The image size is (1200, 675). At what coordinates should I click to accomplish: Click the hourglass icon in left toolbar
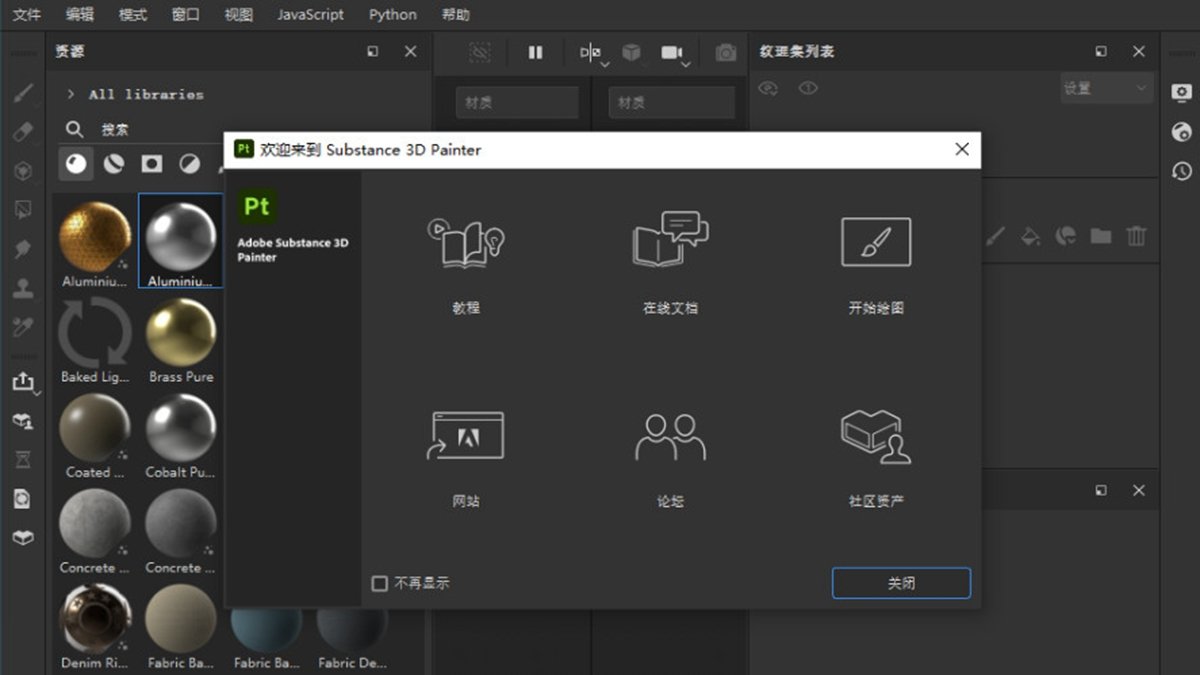pos(23,460)
